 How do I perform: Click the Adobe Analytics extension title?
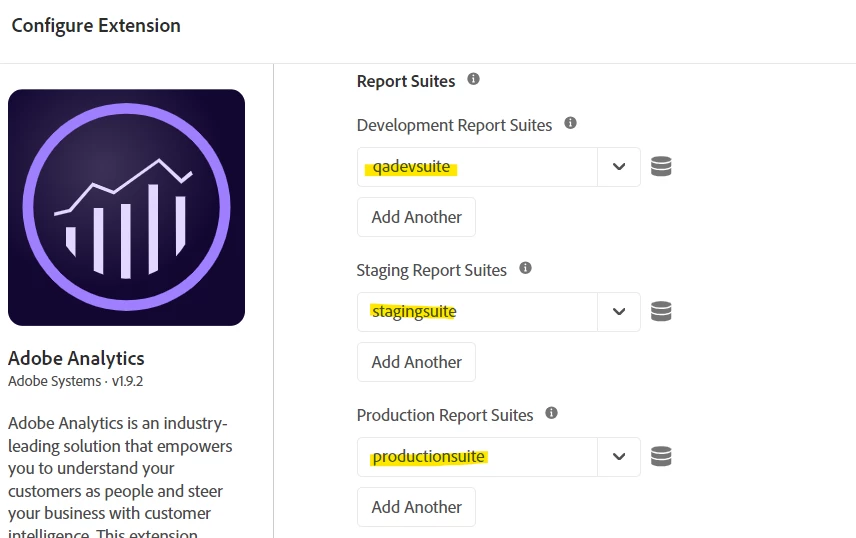click(x=76, y=358)
